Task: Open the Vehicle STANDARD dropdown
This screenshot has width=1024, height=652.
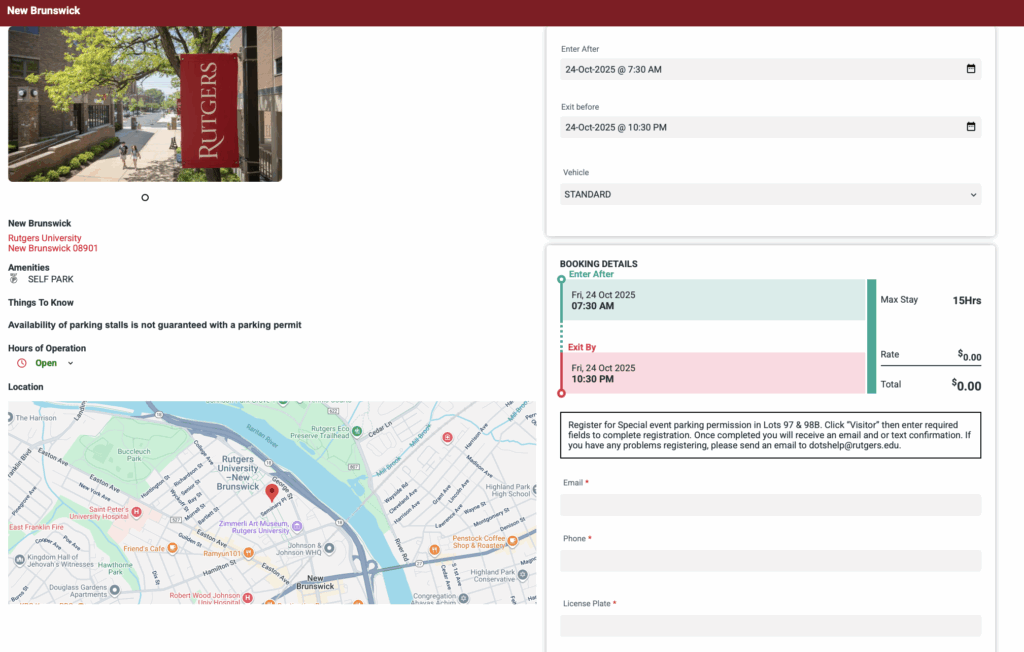Action: [x=770, y=194]
